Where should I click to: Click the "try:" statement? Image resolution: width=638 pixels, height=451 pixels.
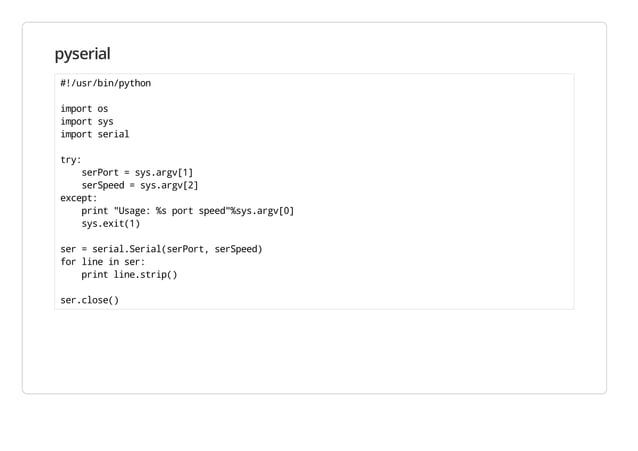point(71,160)
